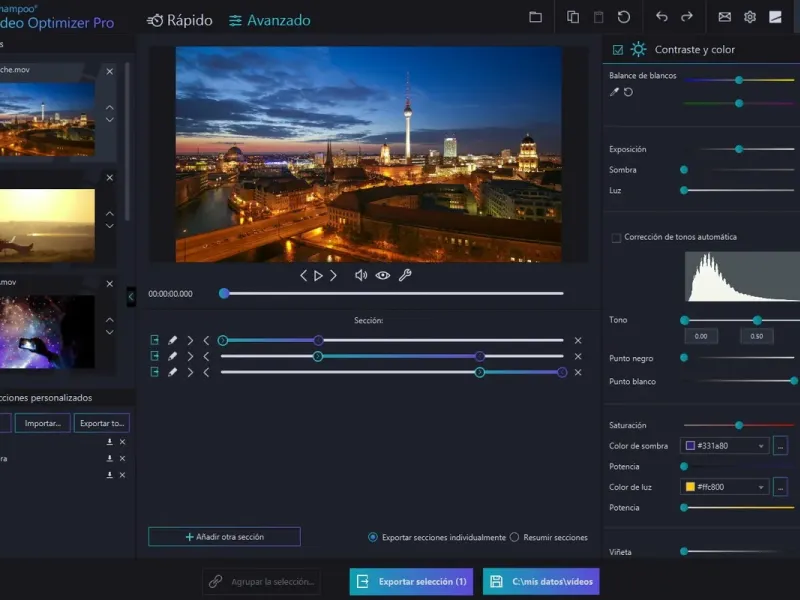800x600 pixels.
Task: Open the Color de sombra dropdown
Action: (725, 446)
